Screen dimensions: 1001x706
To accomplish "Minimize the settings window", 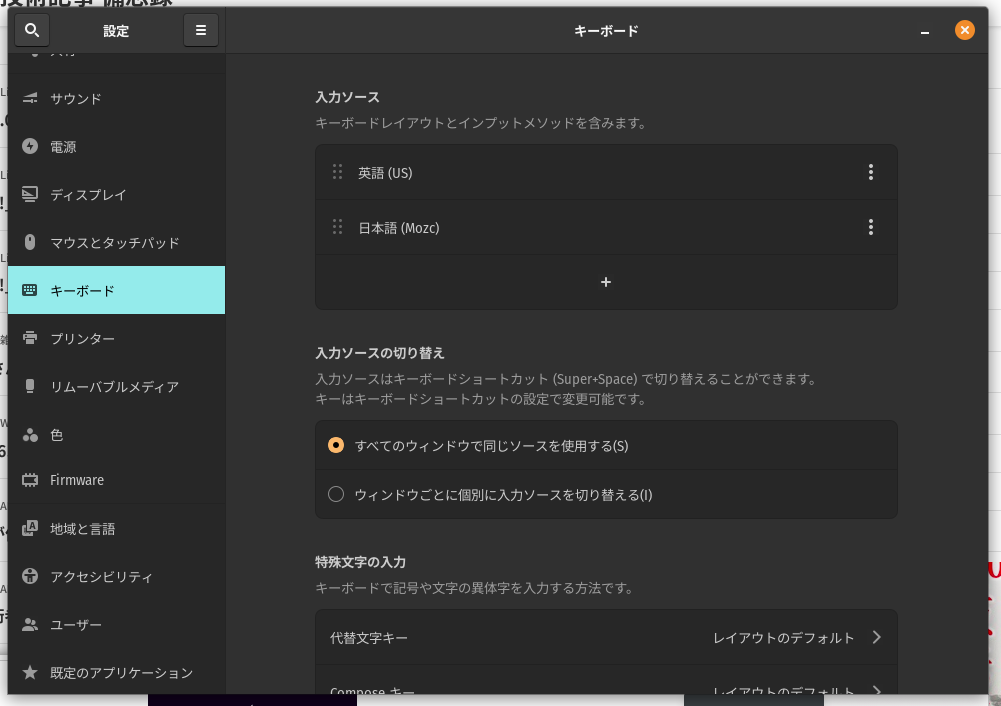I will (x=926, y=31).
